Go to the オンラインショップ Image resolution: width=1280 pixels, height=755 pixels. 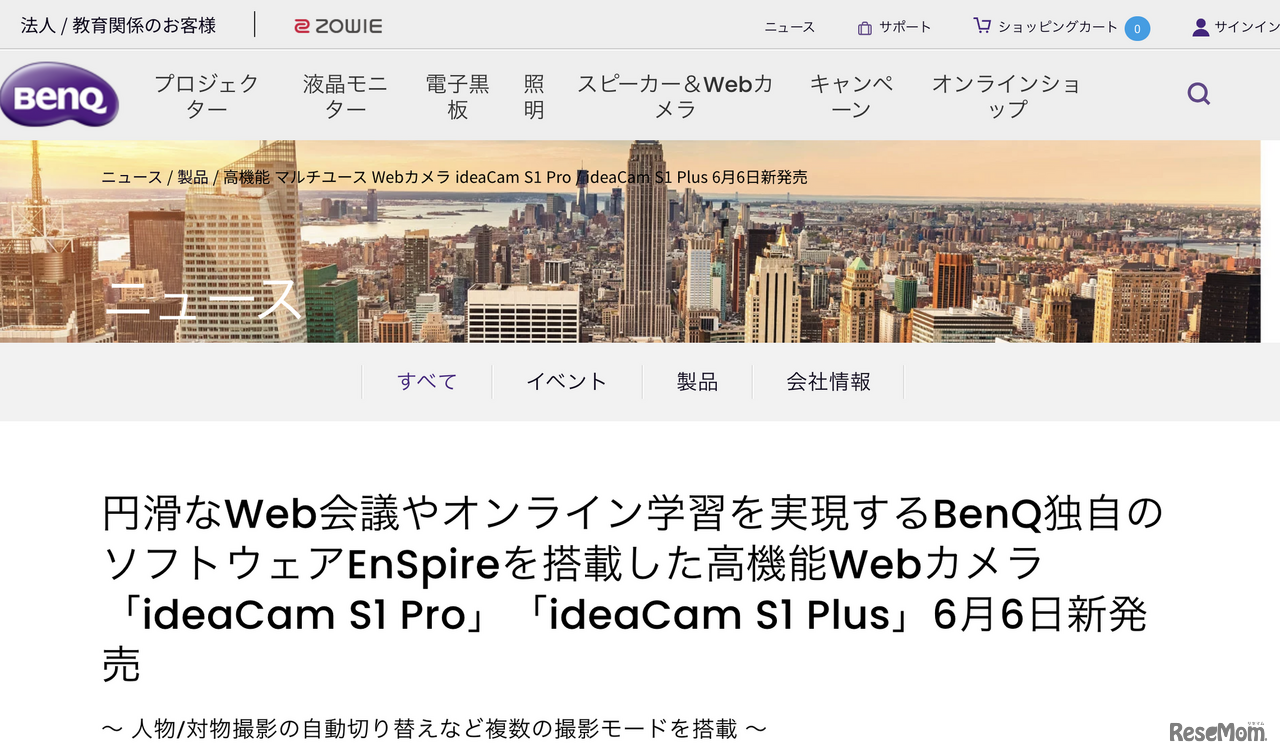1007,97
